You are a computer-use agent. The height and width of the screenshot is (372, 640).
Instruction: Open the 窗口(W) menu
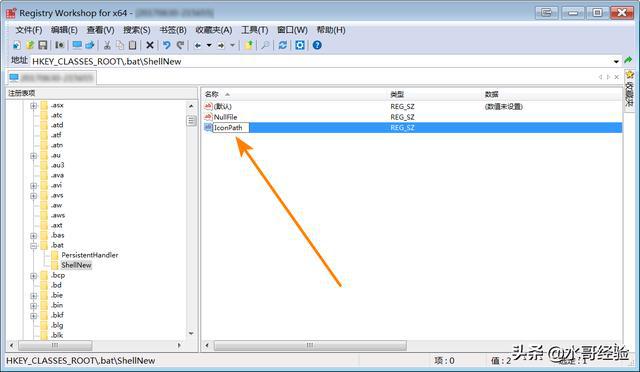coord(292,30)
